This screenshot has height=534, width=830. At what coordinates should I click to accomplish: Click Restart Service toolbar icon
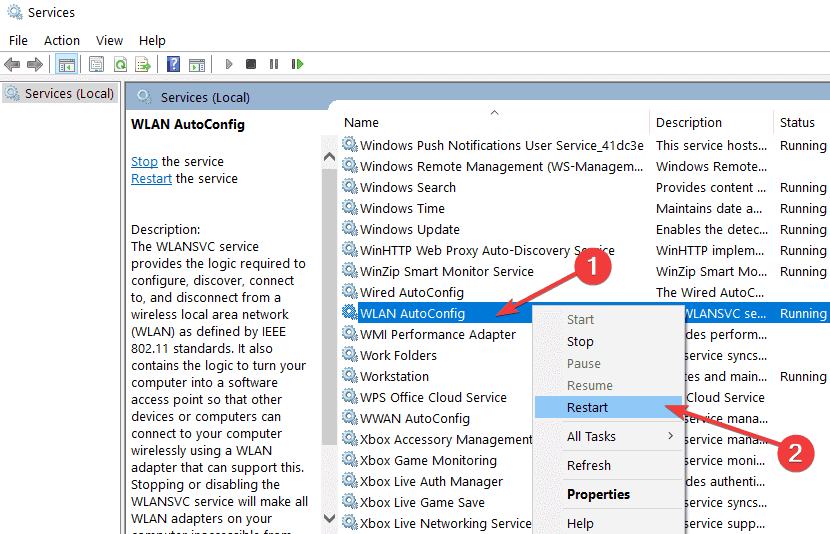point(297,65)
